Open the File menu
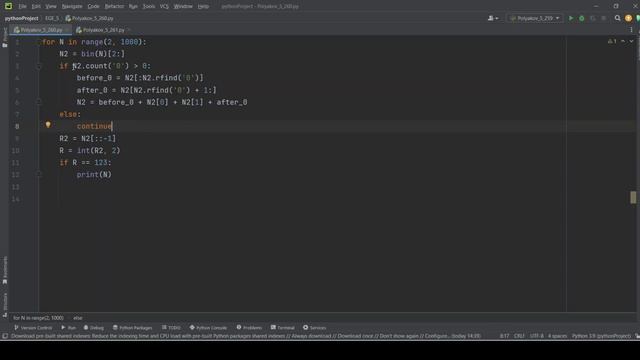Screen dimensions: 640x360 click(x=22, y=6)
